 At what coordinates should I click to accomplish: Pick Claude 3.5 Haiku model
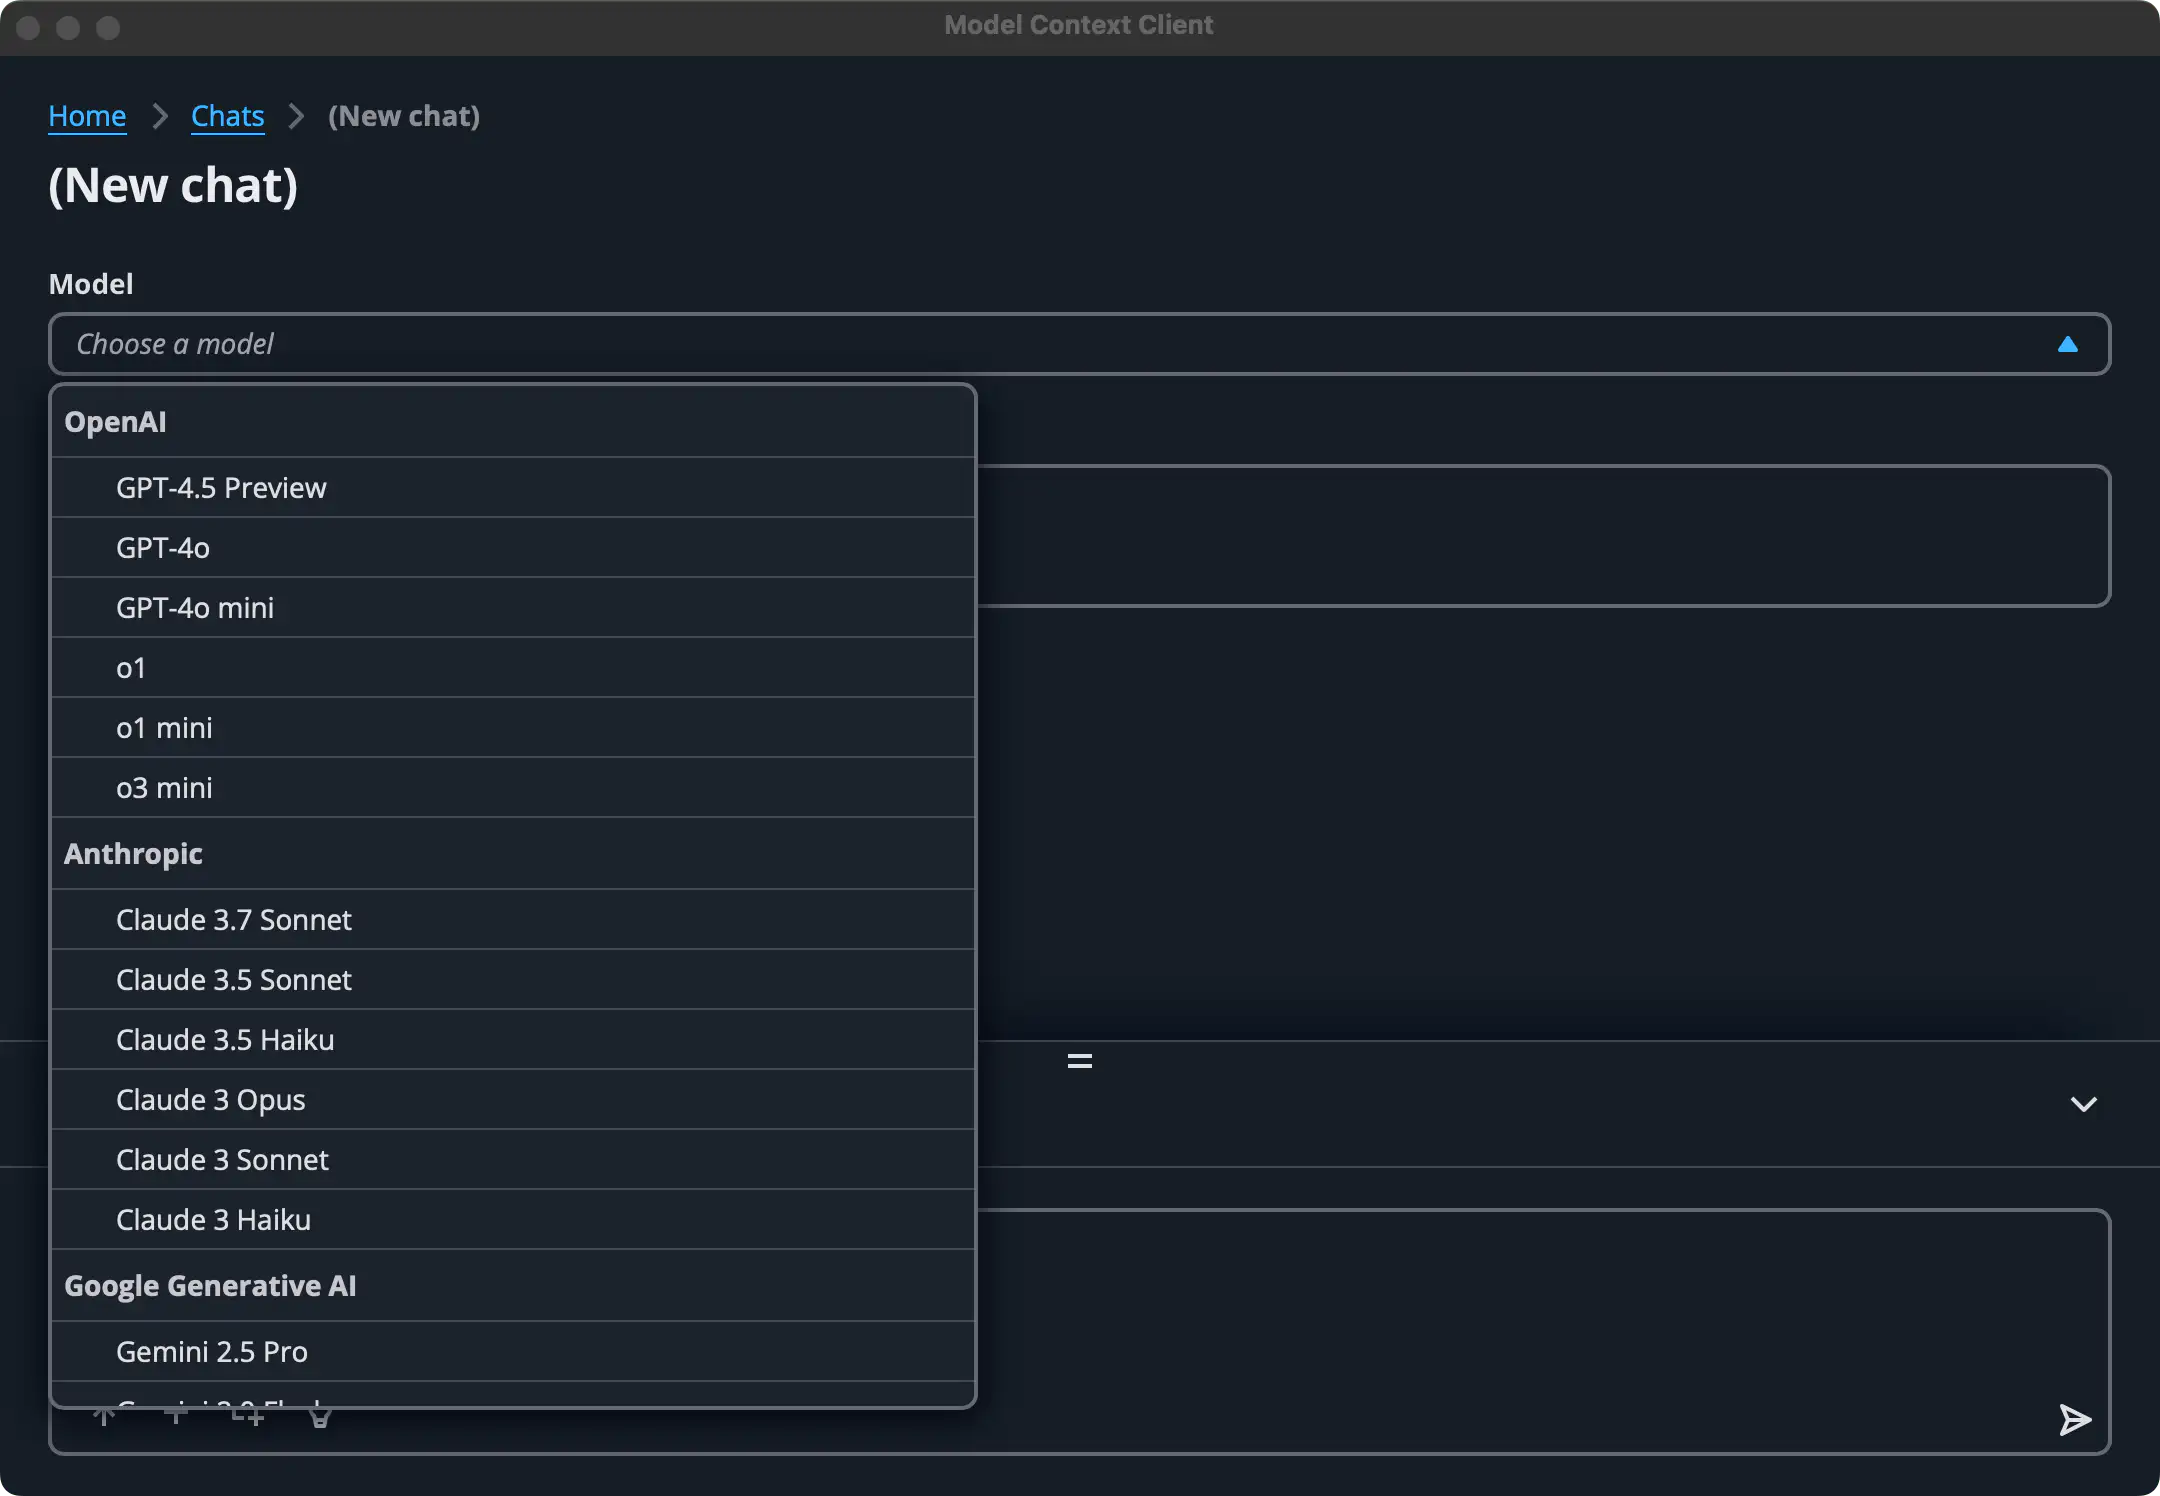[225, 1040]
